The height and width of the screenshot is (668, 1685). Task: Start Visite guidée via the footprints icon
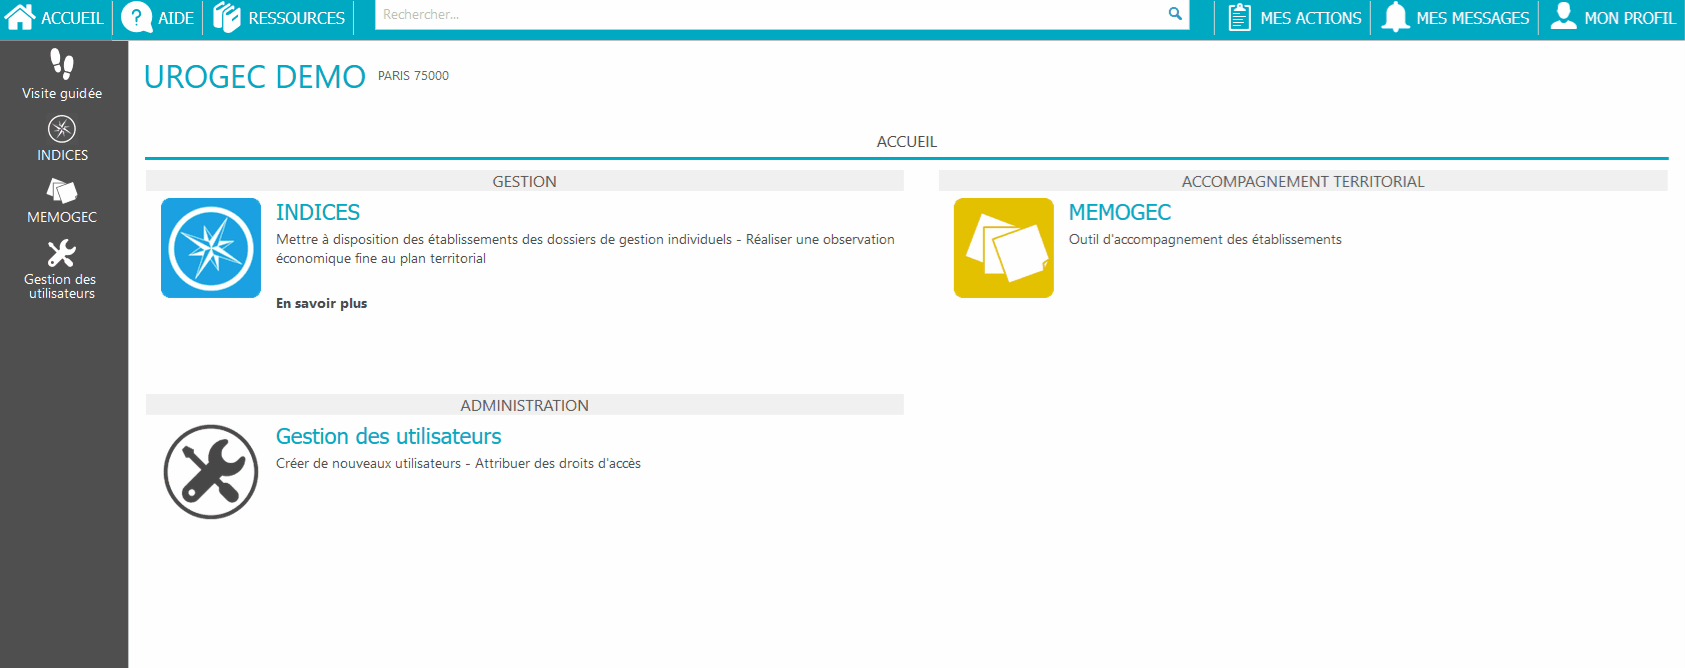(62, 64)
